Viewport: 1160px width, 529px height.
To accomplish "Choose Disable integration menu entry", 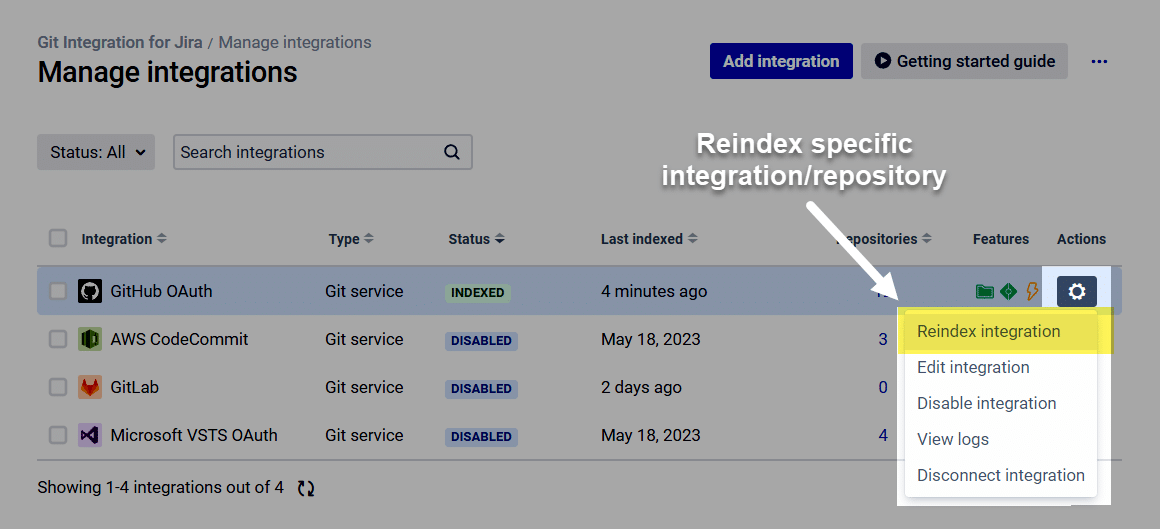I will coord(1001,404).
